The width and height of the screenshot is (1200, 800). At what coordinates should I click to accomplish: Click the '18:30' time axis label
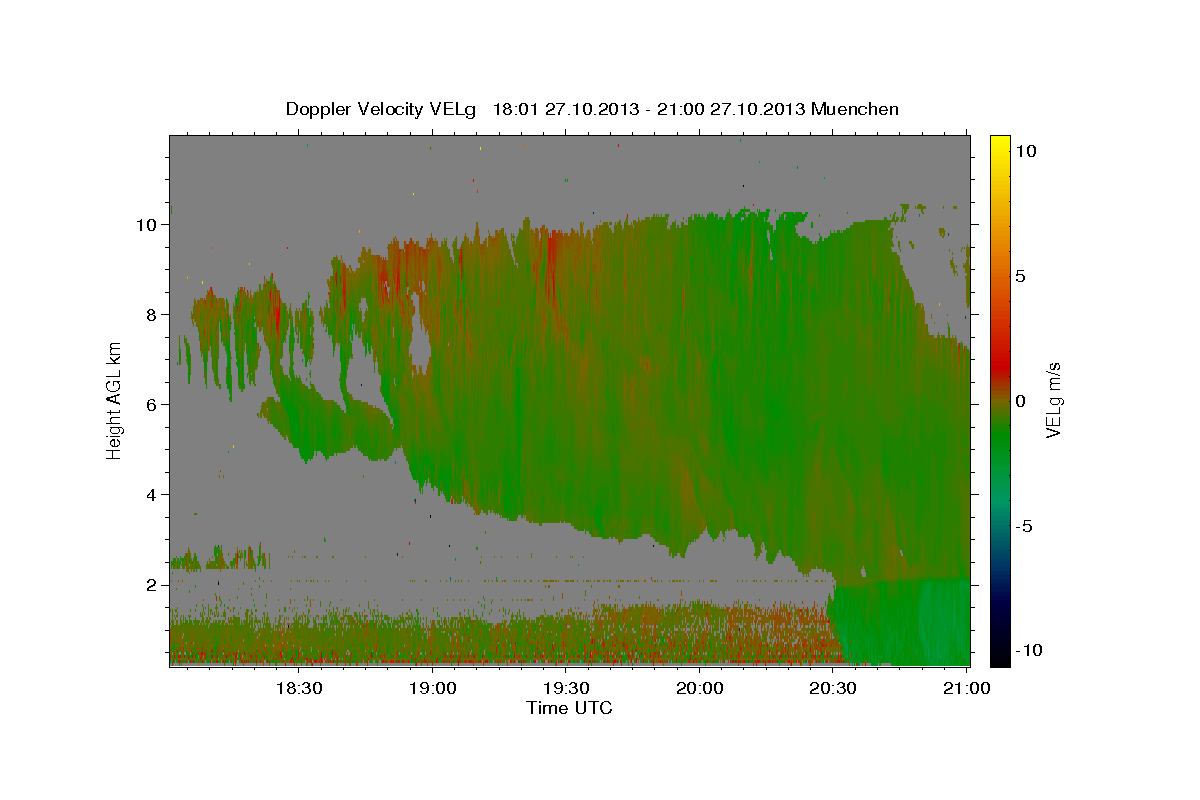pos(299,688)
